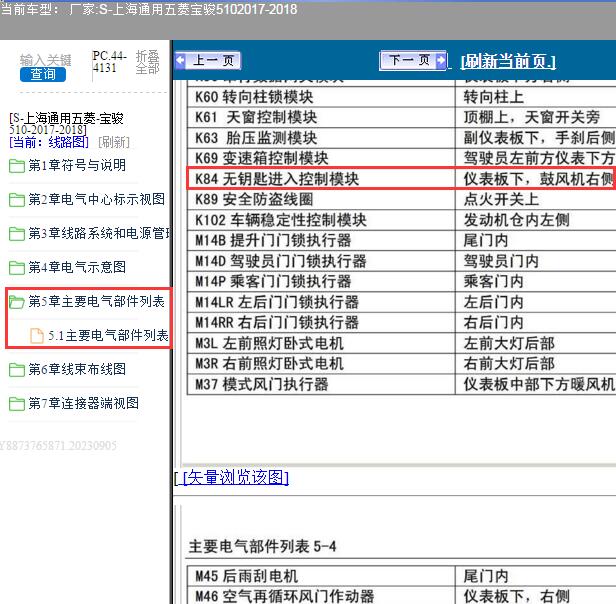The height and width of the screenshot is (604, 616).
Task: Select M14LR 左后门门锁执行器 cell
Action: (x=321, y=302)
